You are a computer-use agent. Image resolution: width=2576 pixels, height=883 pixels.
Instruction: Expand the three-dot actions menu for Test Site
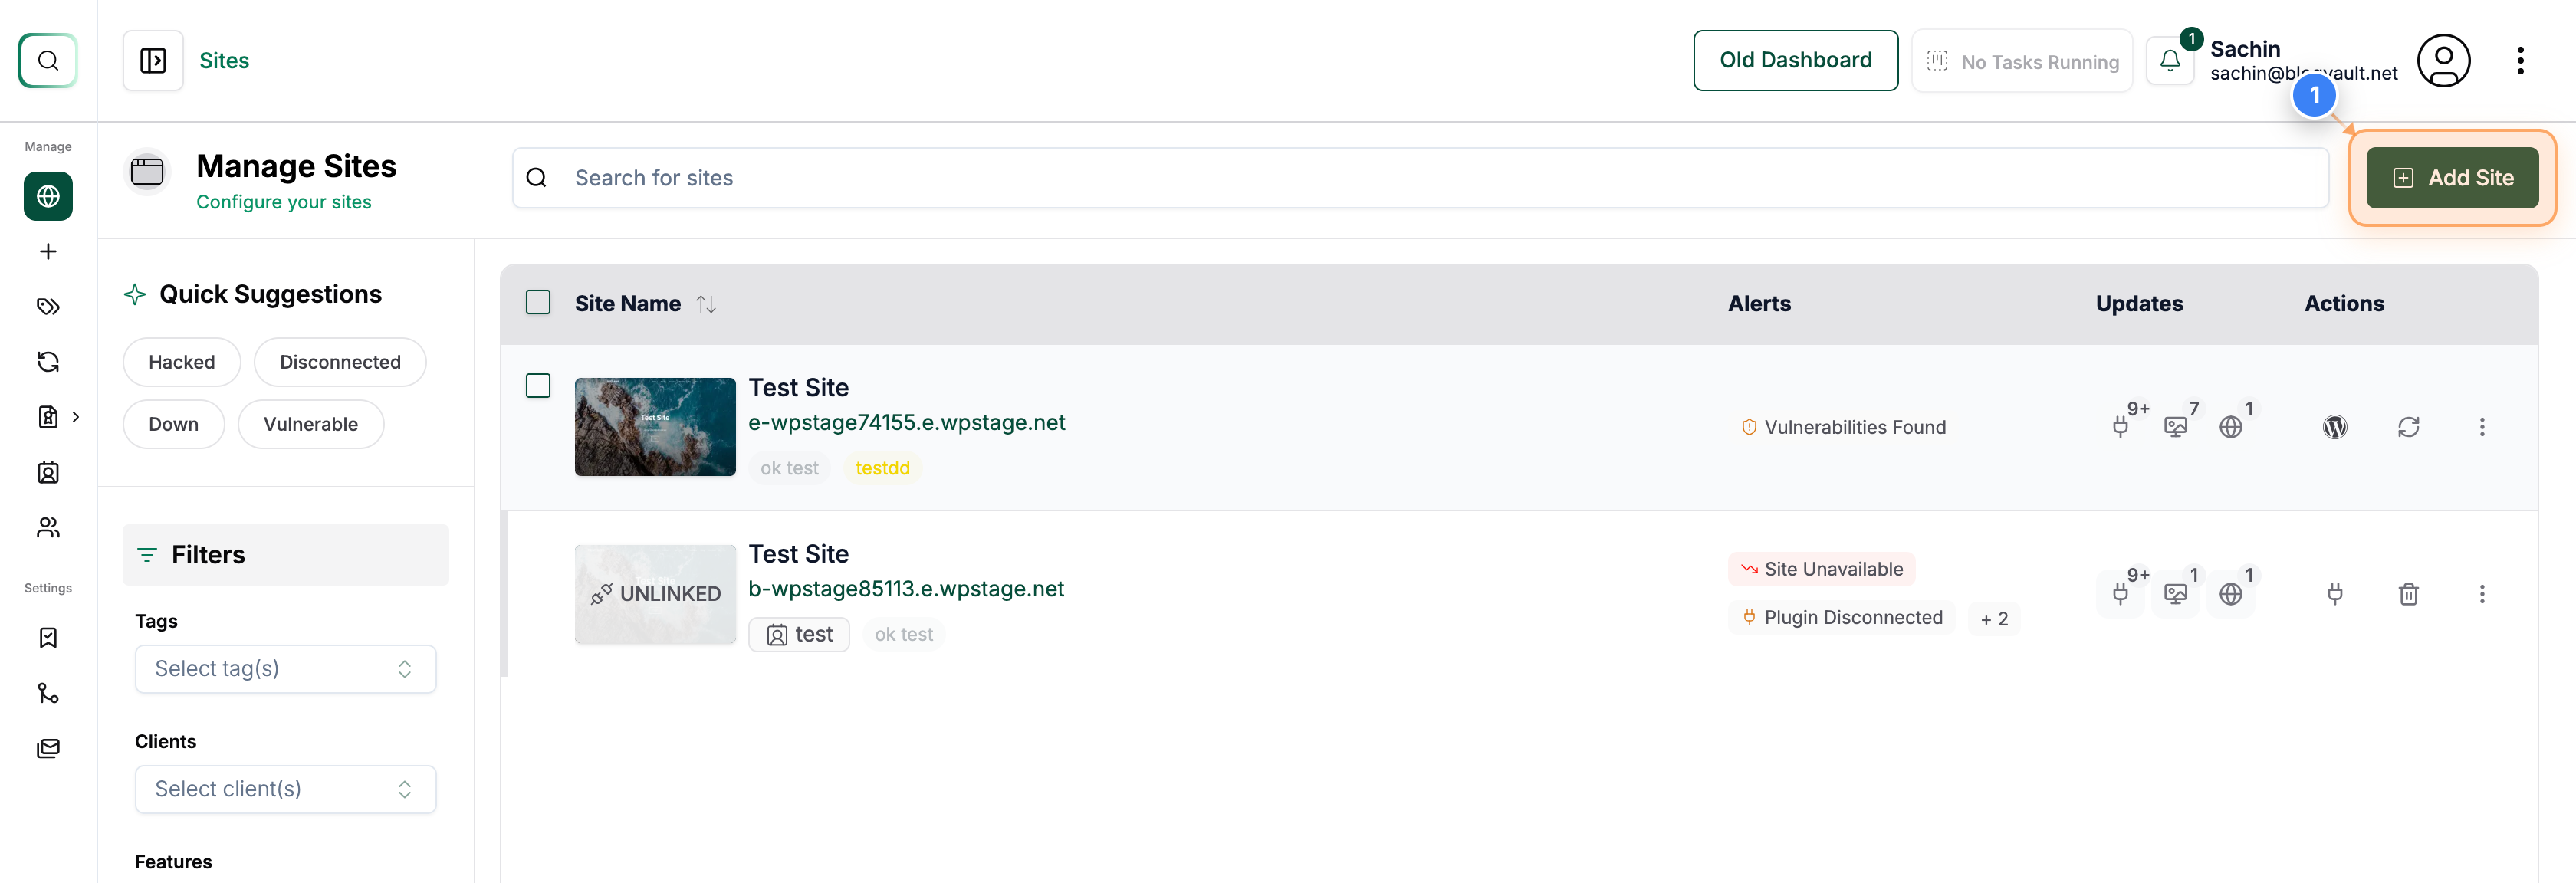[x=2483, y=427]
